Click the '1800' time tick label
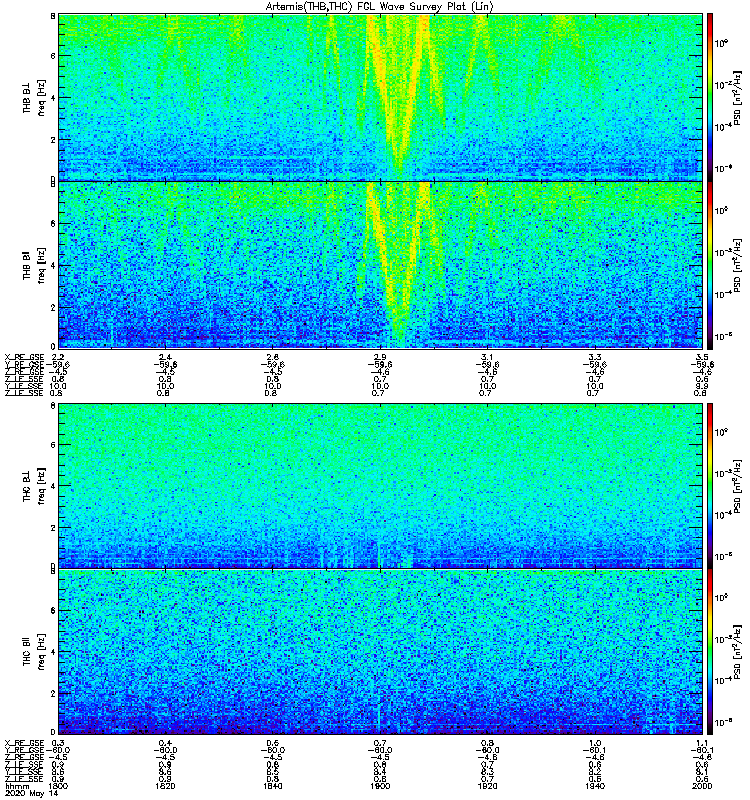750x800 pixels. (x=58, y=786)
